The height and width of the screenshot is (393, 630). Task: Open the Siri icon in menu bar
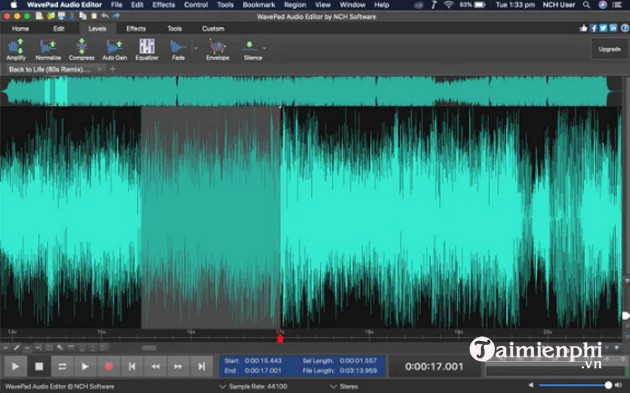point(603,5)
